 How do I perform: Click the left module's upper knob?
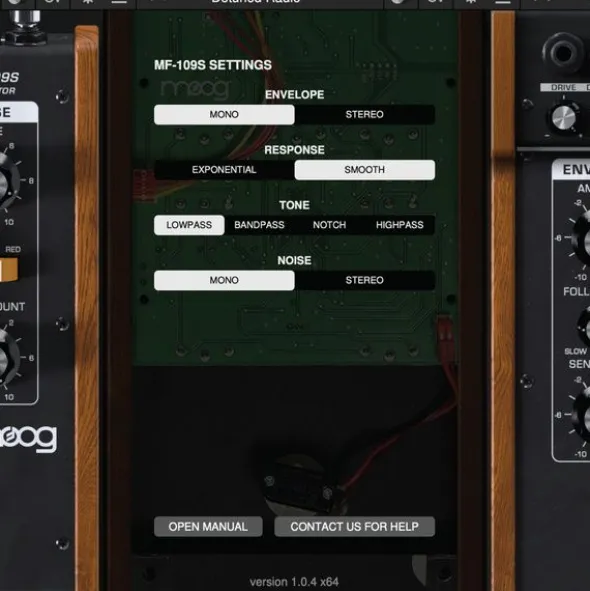pos(8,183)
